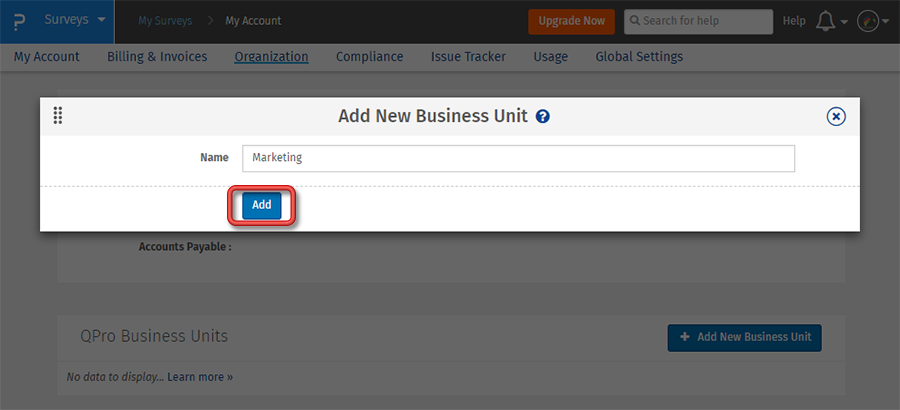Close the Add New Business Unit dialog

836,116
